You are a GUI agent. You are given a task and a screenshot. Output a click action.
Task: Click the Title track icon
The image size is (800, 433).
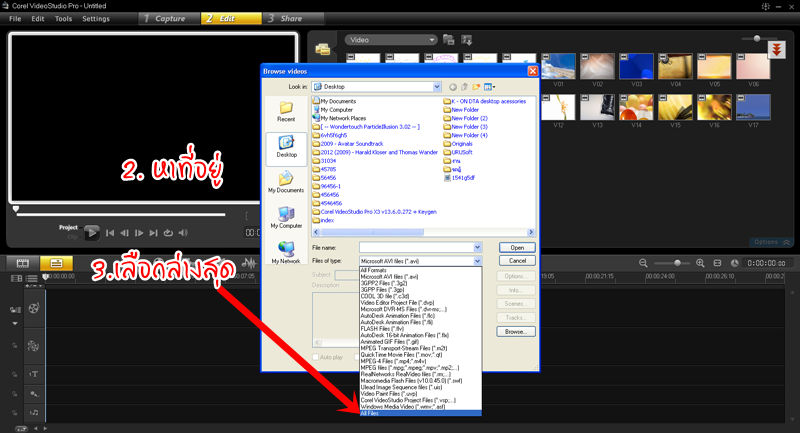[33, 374]
